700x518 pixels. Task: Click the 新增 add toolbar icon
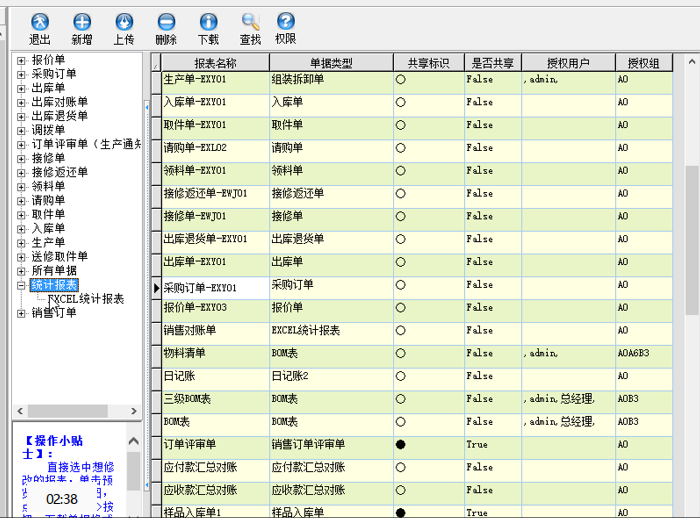click(x=82, y=22)
